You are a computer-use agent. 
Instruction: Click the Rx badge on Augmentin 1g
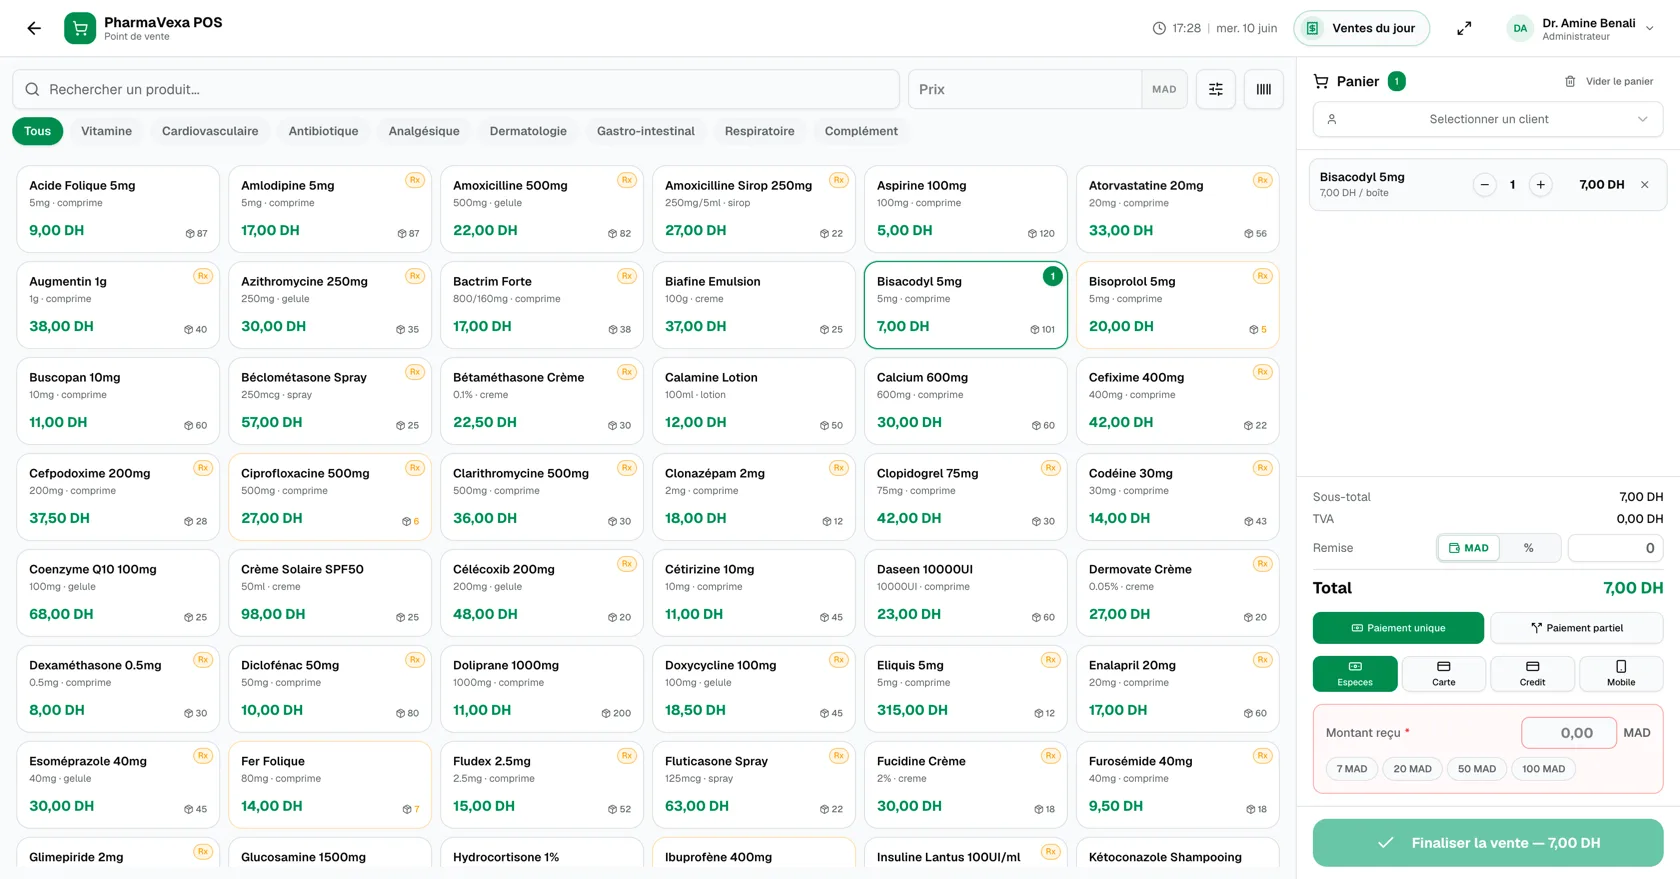click(x=203, y=276)
